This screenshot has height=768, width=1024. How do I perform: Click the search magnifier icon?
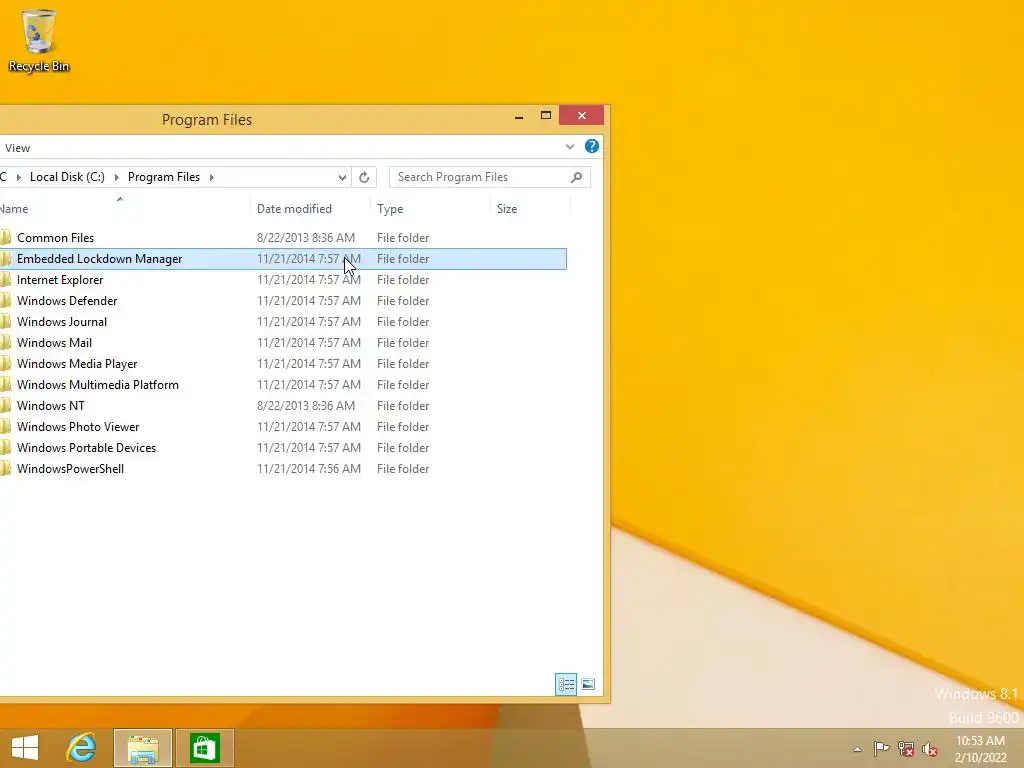576,177
